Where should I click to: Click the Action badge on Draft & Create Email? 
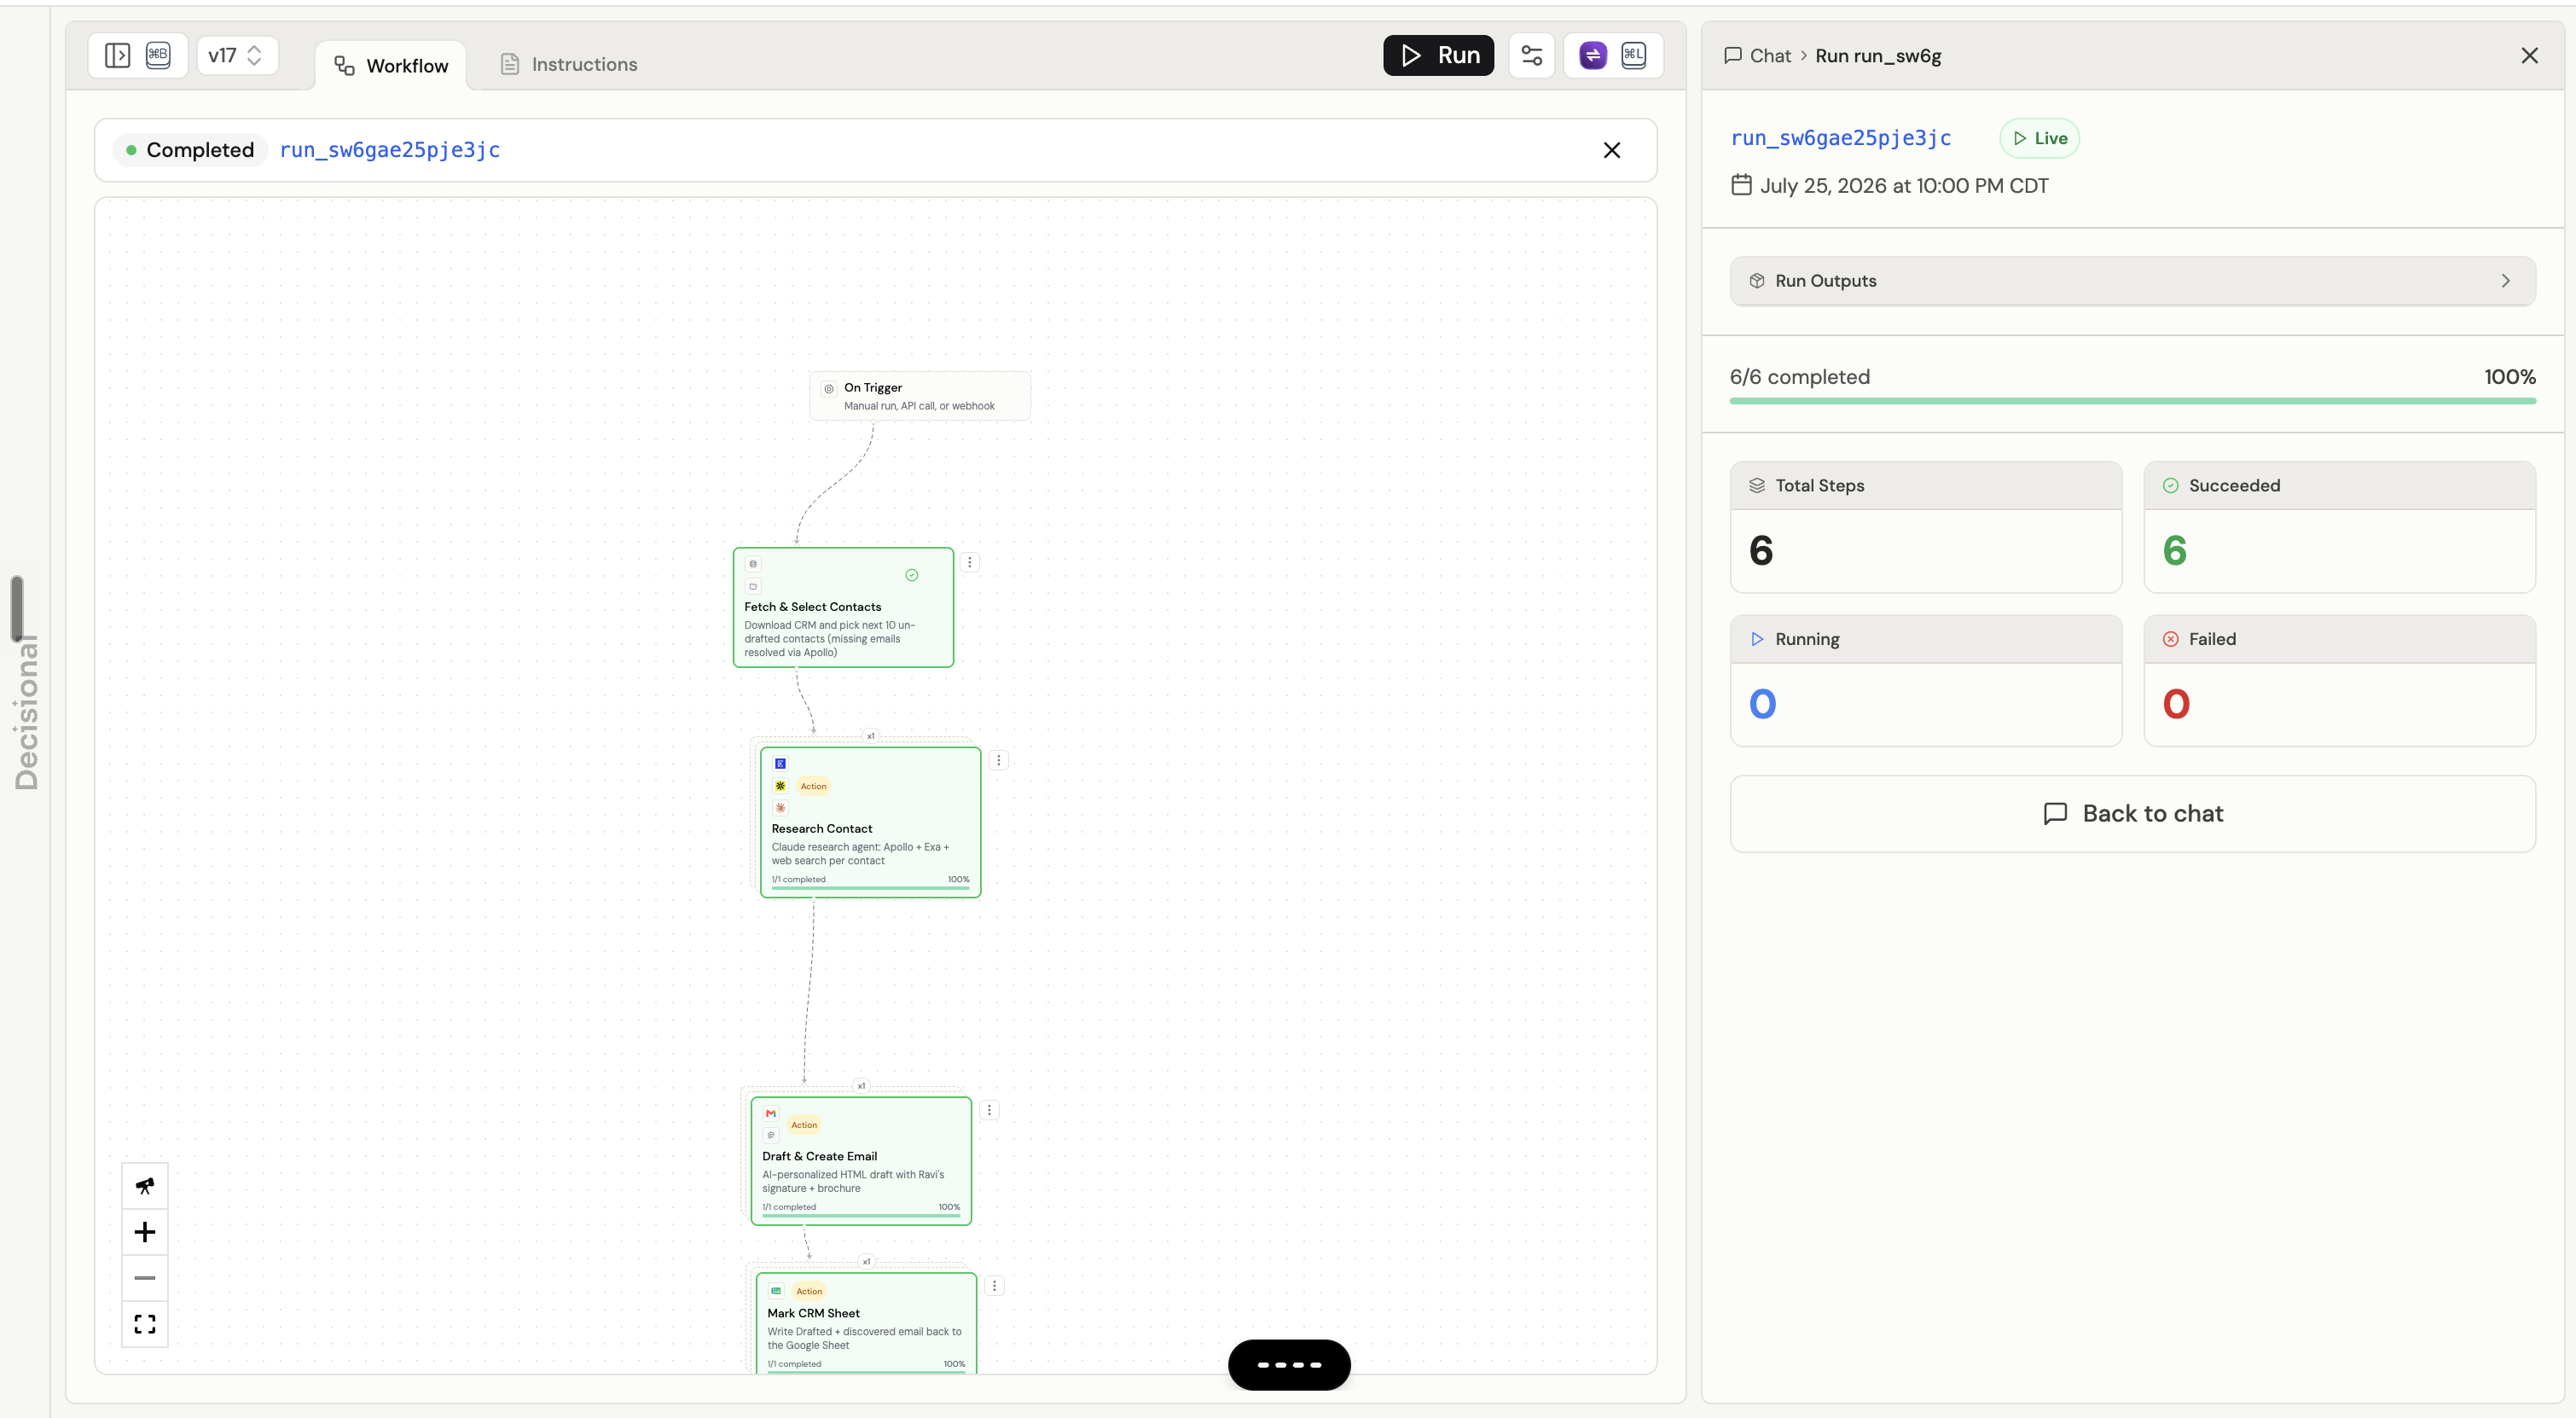(804, 1125)
